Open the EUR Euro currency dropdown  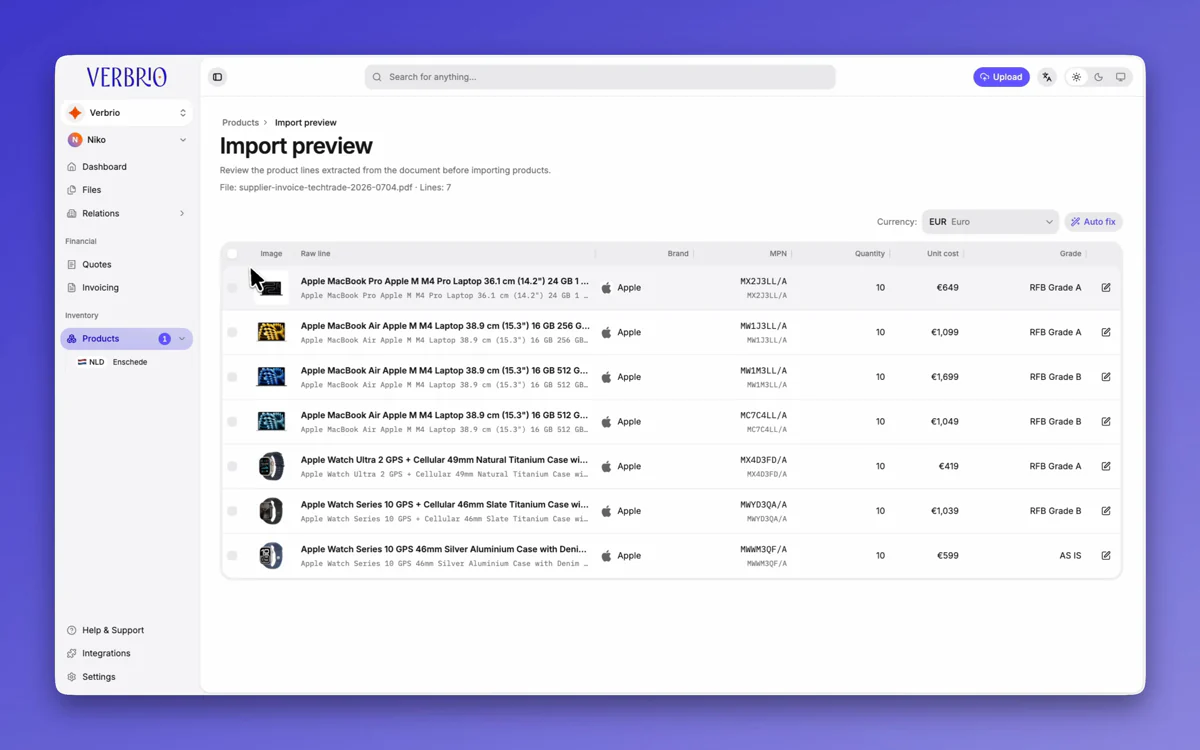coord(990,222)
